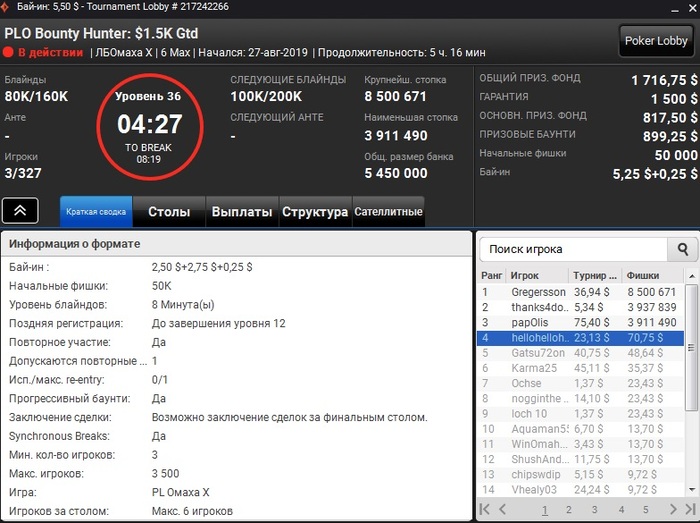700x523 pixels.
Task: Select player row Ochse
Action: (580, 383)
